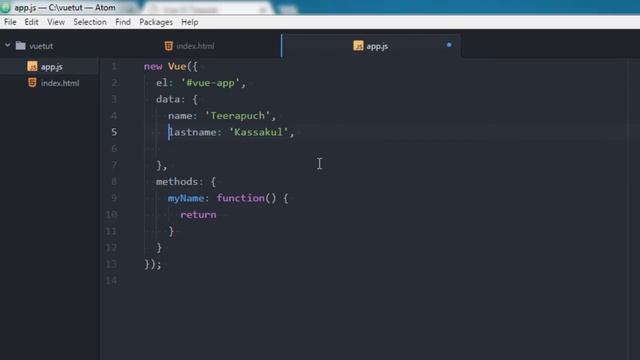
Task: Open the File menu
Action: point(10,22)
